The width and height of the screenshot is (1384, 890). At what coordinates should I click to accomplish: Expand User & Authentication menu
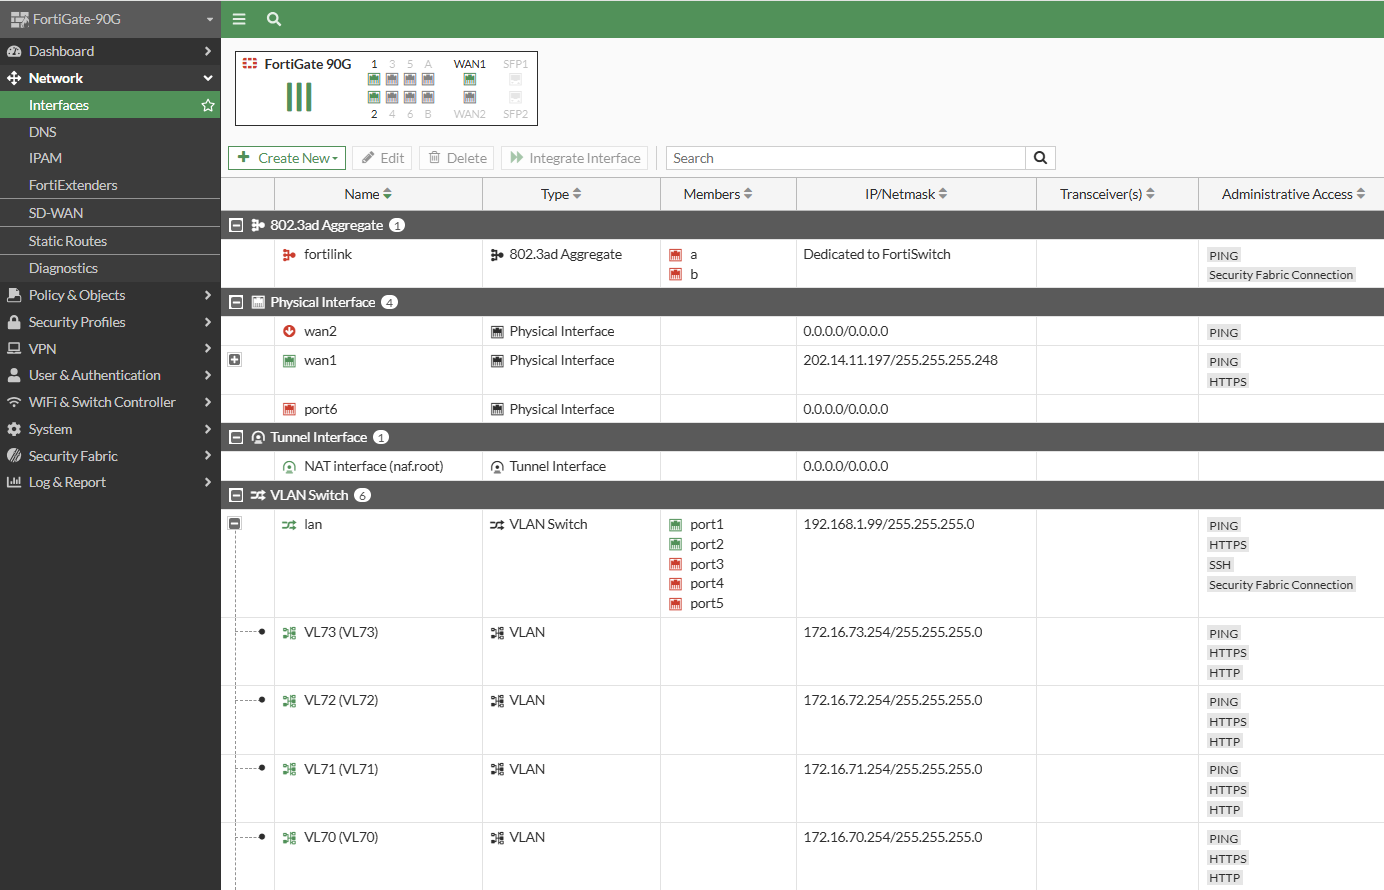pos(110,375)
